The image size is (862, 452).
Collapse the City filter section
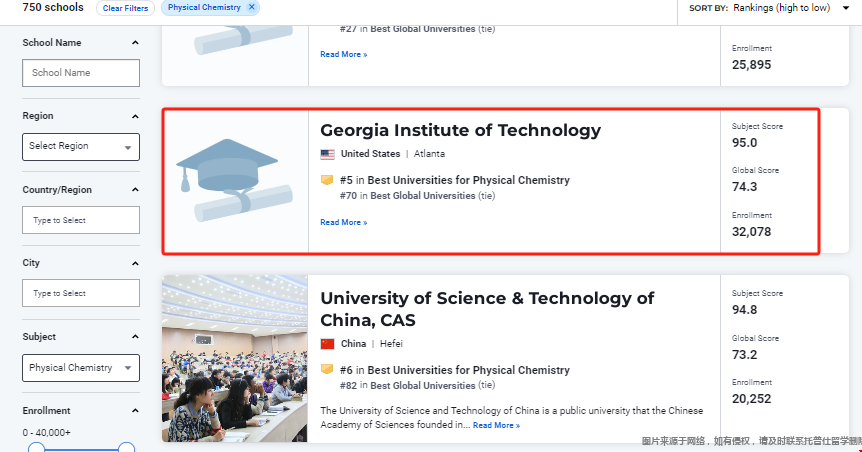tap(135, 263)
